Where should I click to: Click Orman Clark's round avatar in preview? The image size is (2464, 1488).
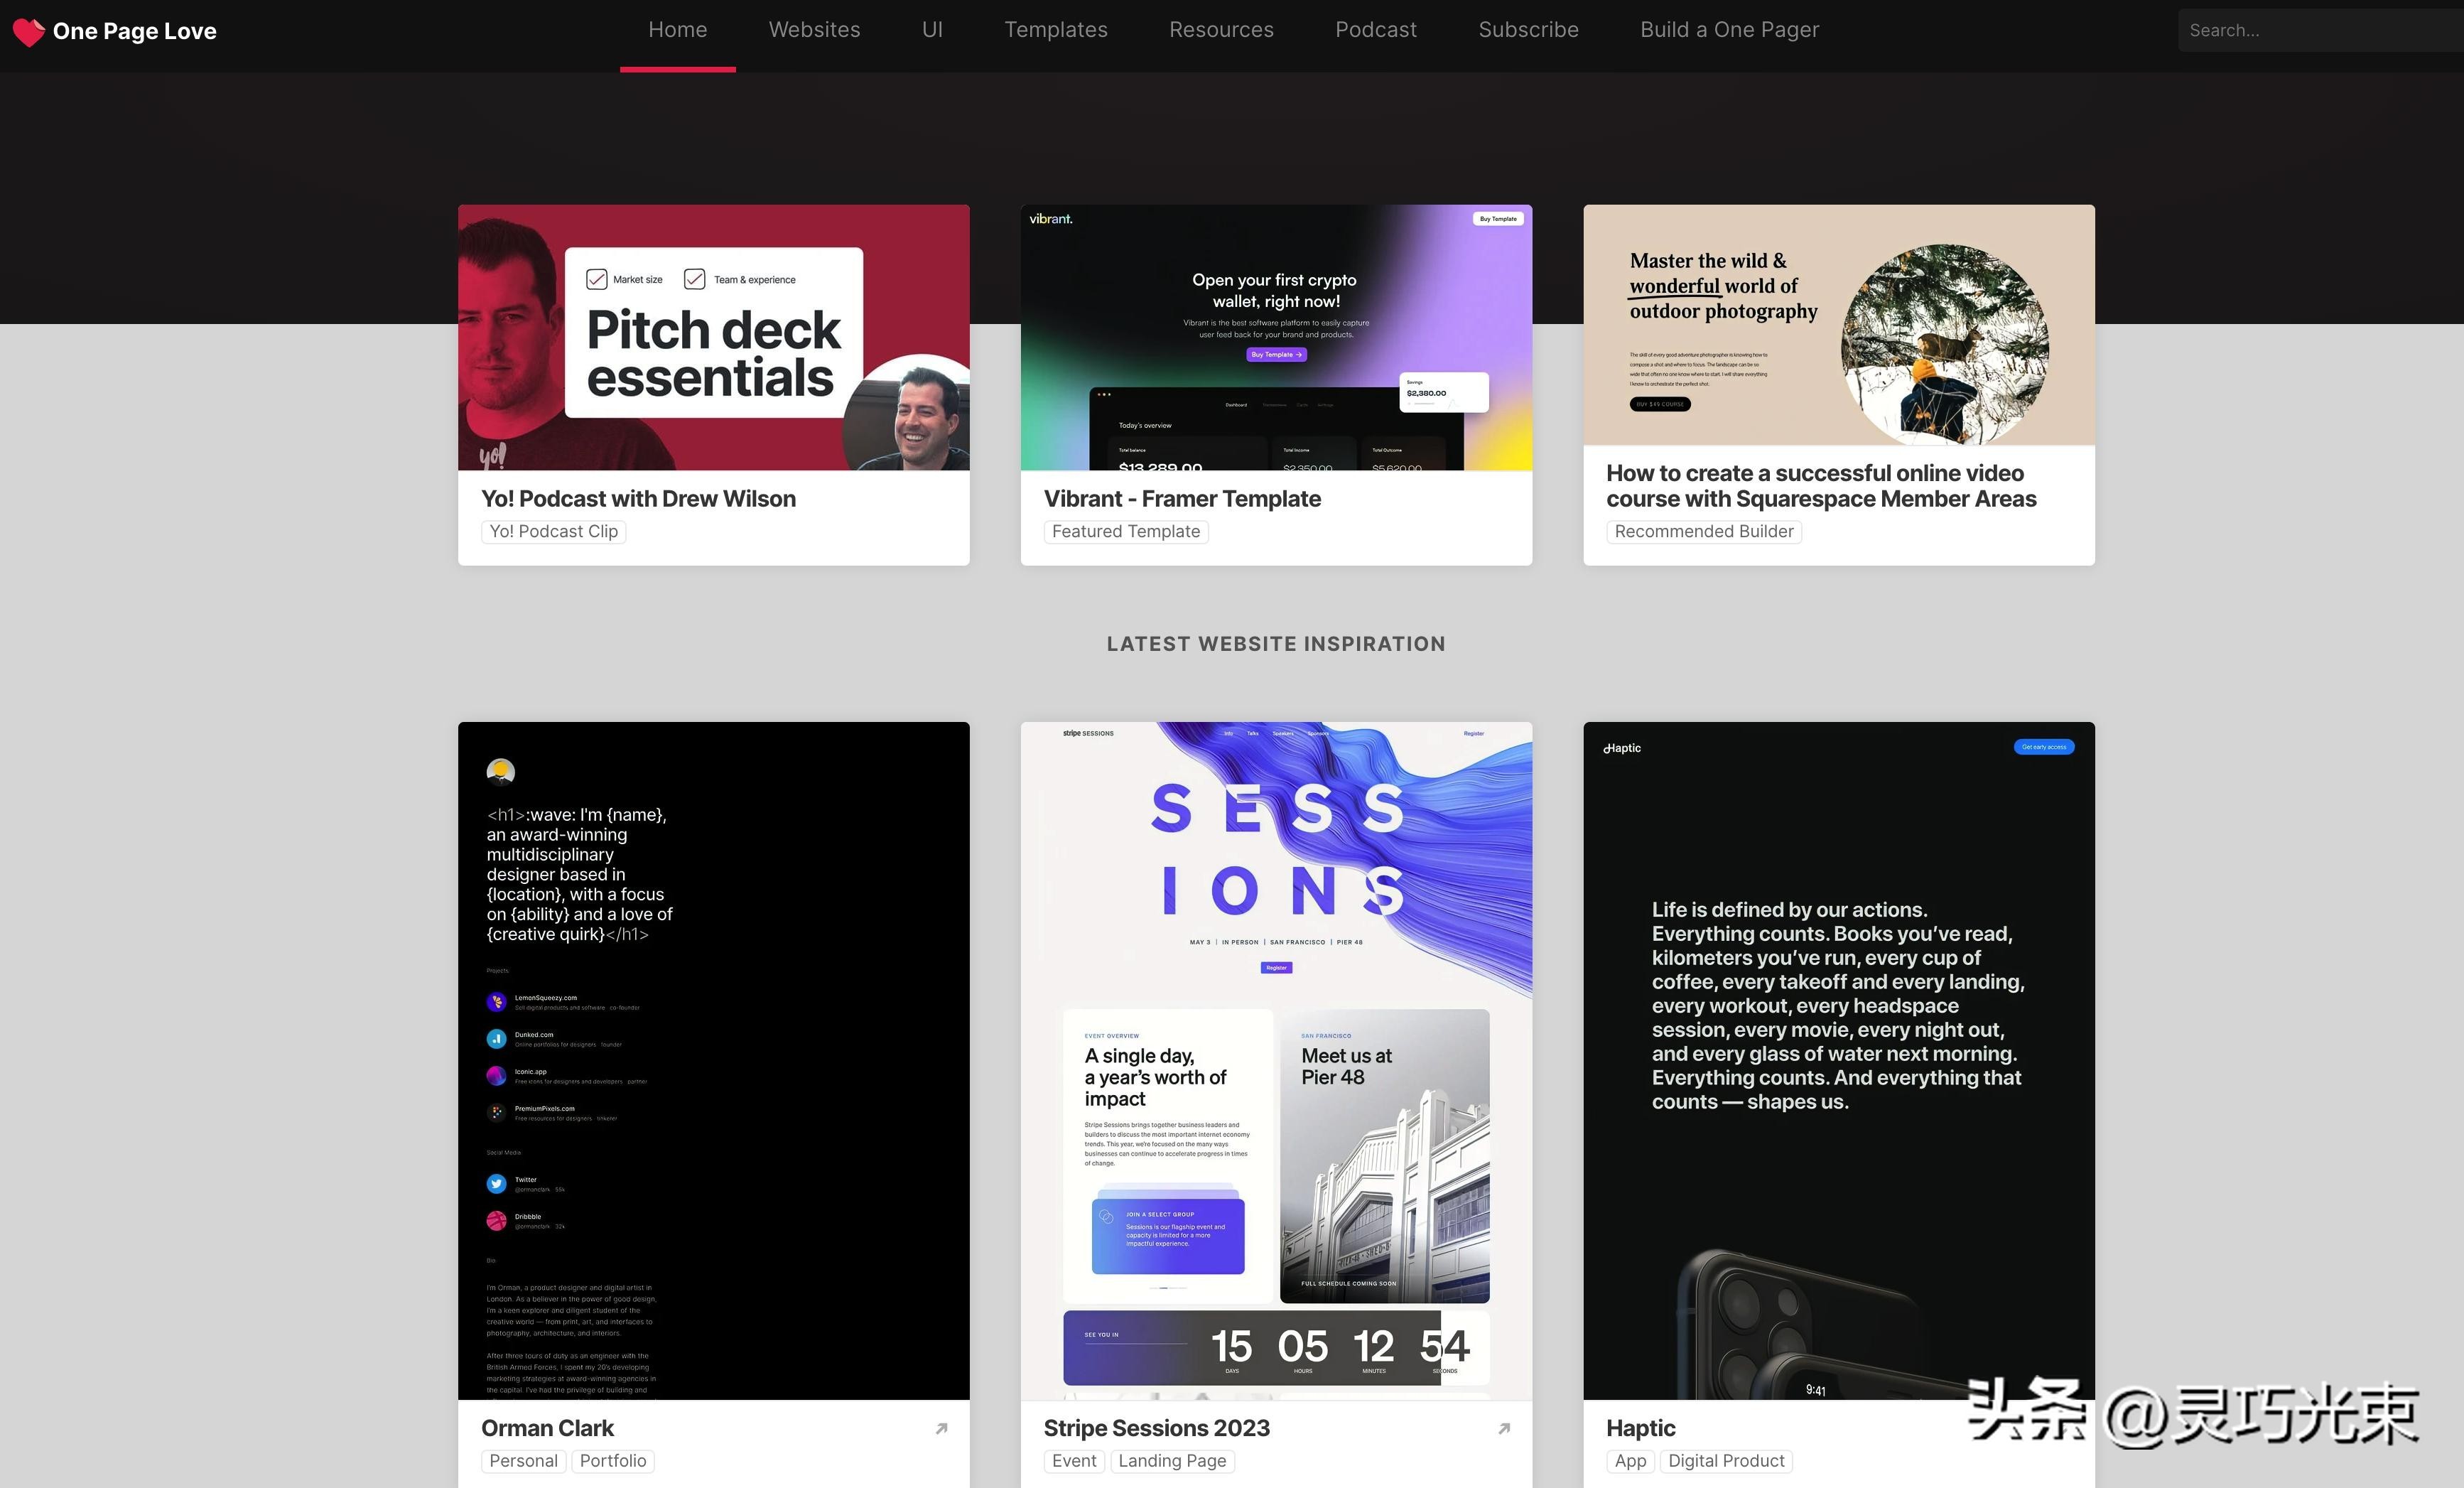[x=500, y=771]
